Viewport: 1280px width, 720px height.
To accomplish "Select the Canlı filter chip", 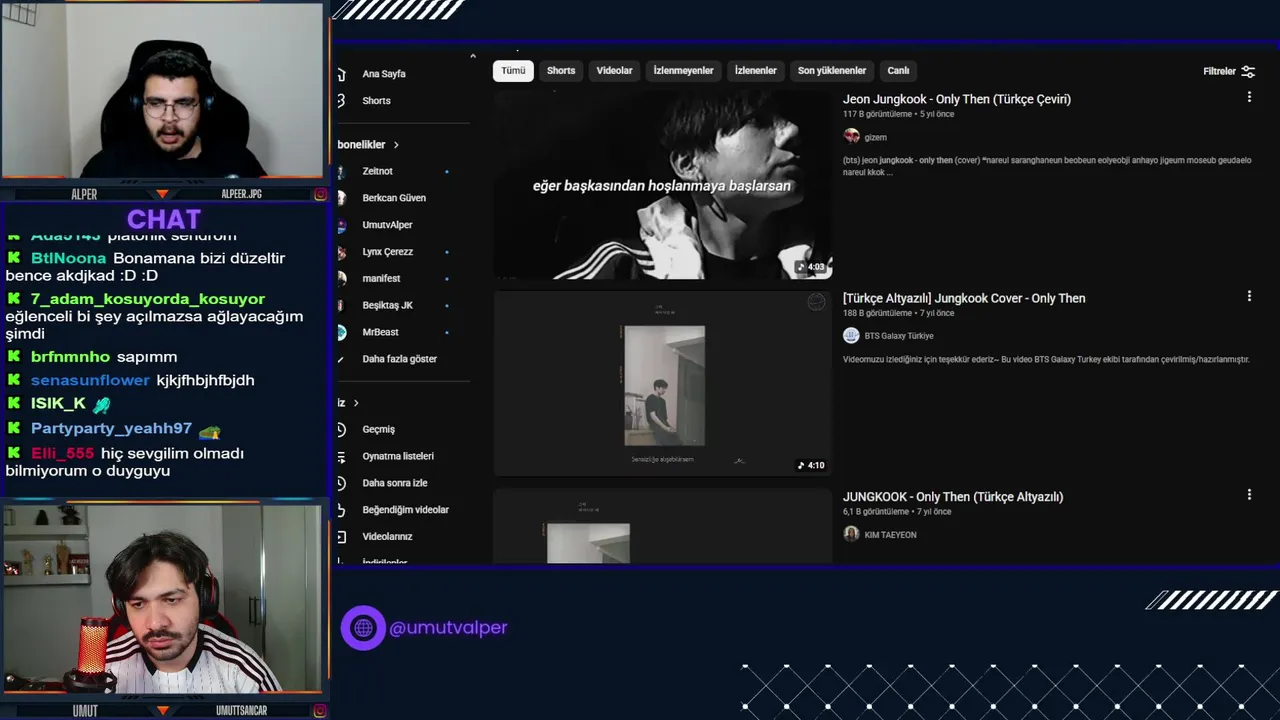I will [899, 71].
